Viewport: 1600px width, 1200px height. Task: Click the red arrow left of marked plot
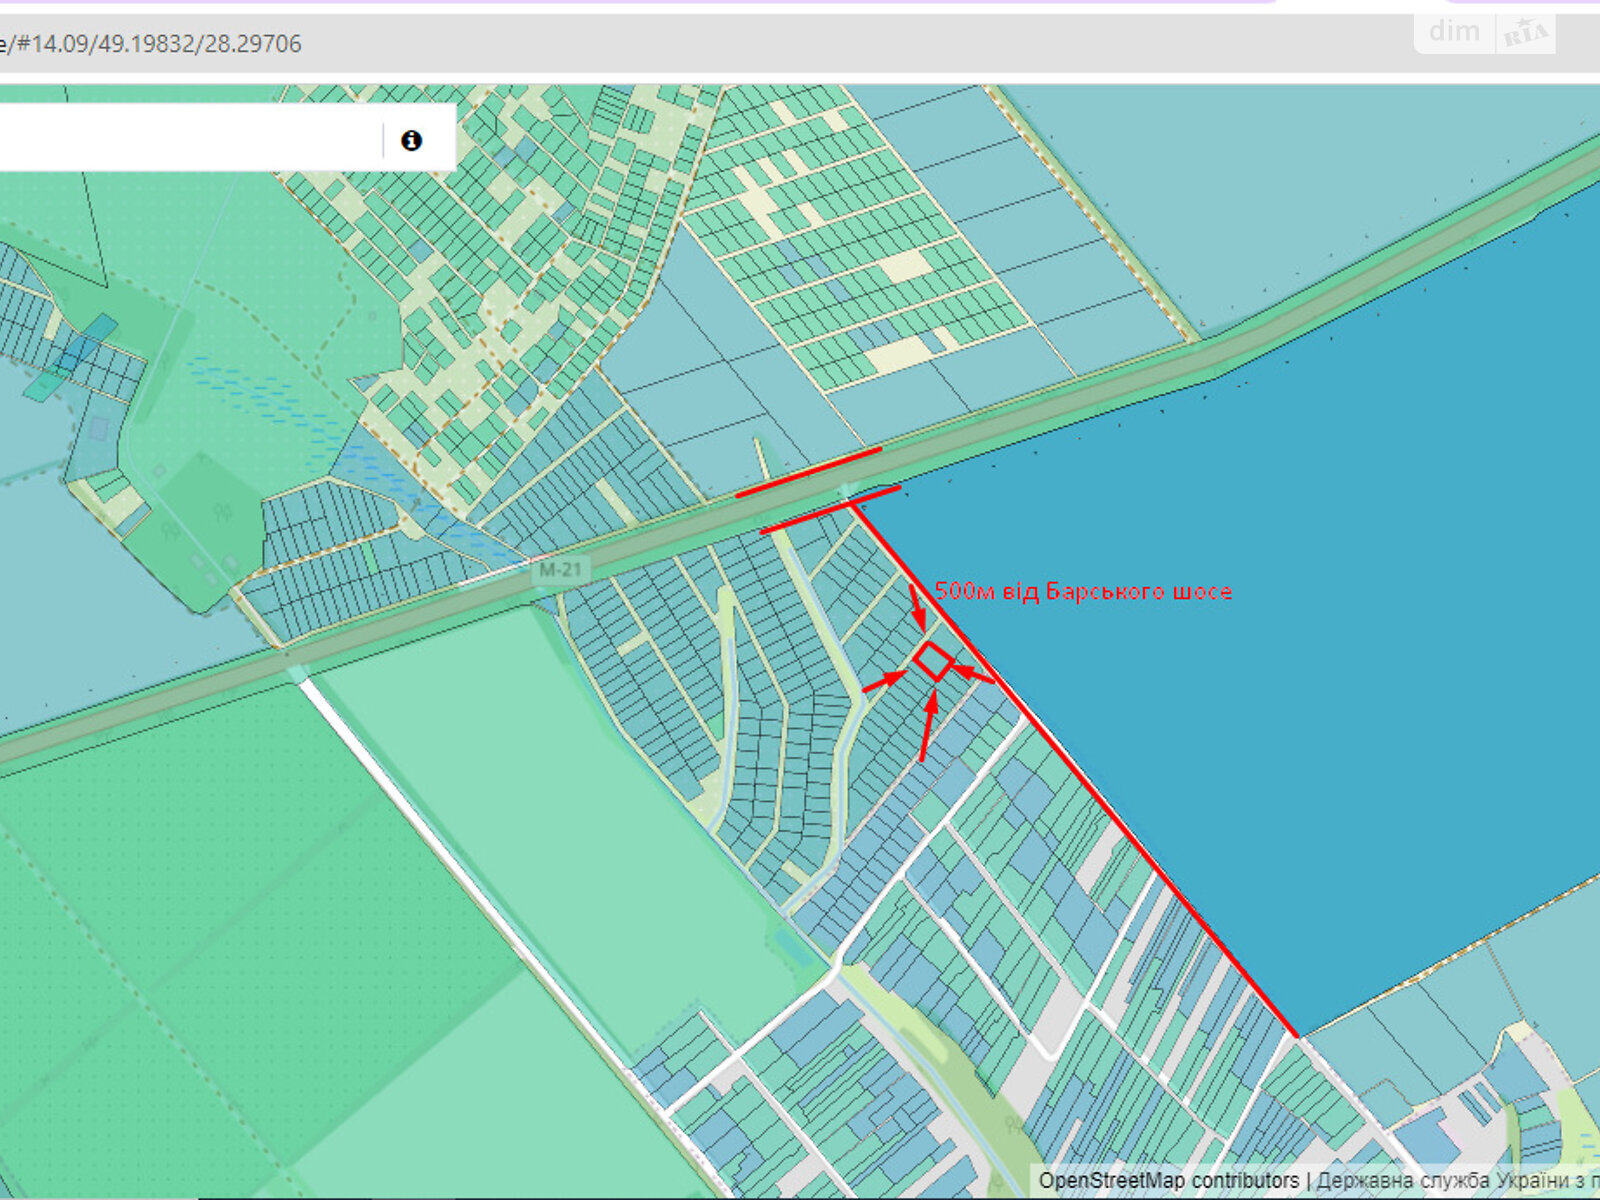point(883,682)
